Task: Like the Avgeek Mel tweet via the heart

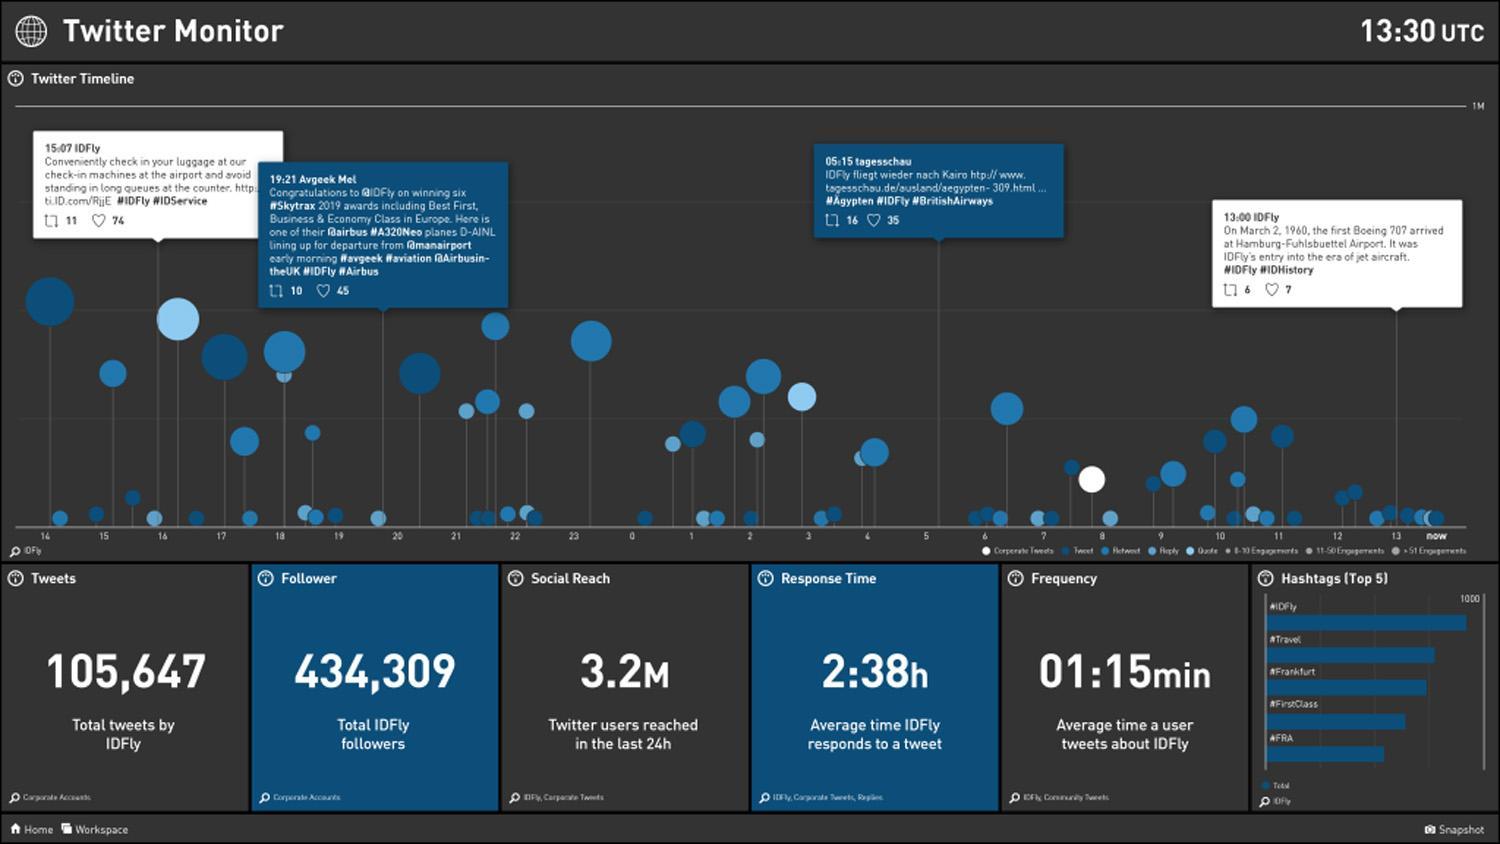Action: tap(323, 290)
